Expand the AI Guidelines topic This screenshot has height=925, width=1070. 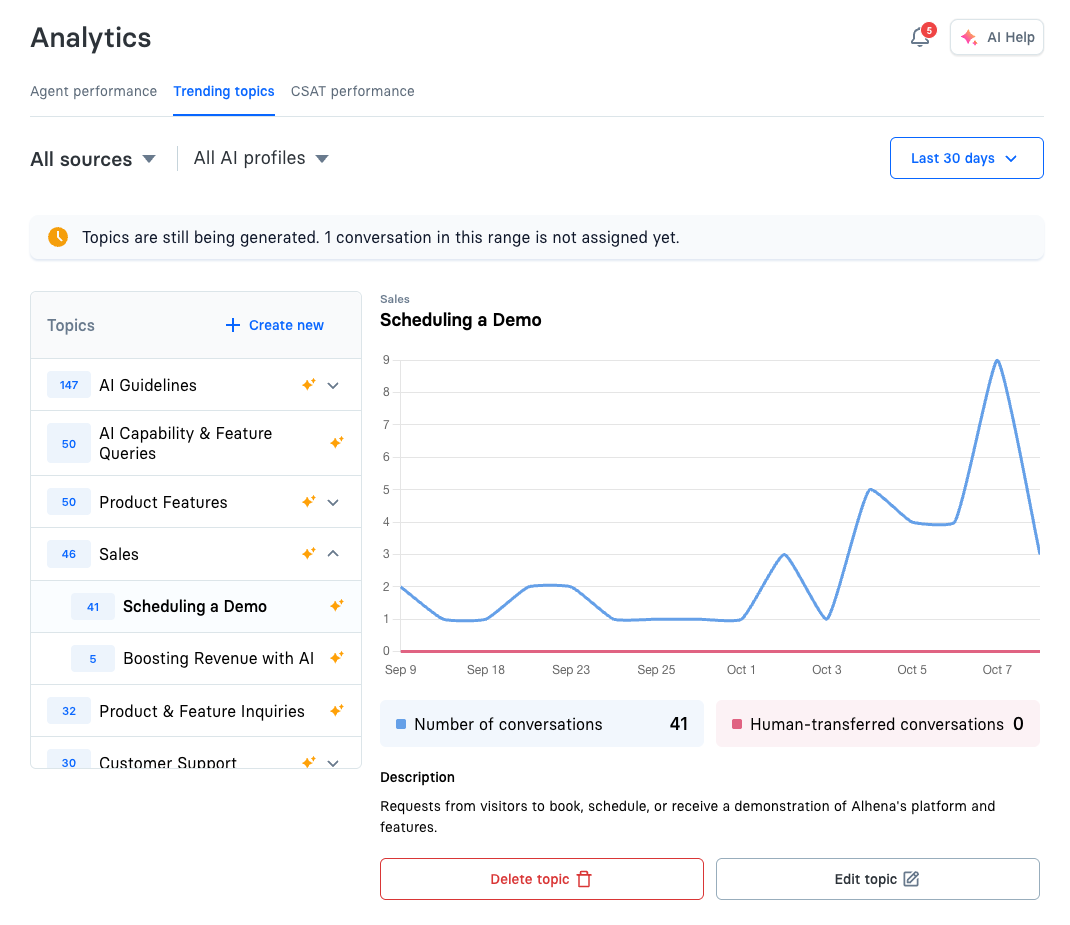point(333,385)
